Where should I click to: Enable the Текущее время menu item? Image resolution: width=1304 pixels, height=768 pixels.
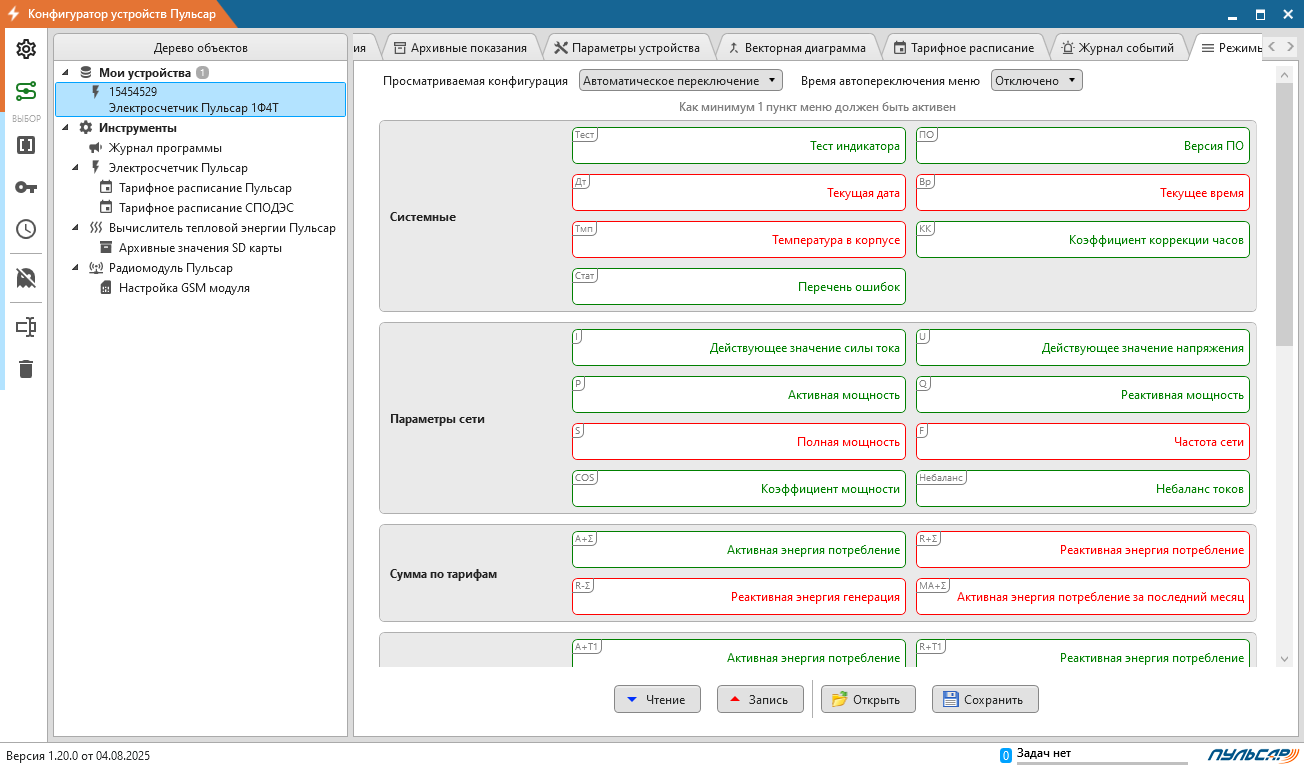point(1083,193)
